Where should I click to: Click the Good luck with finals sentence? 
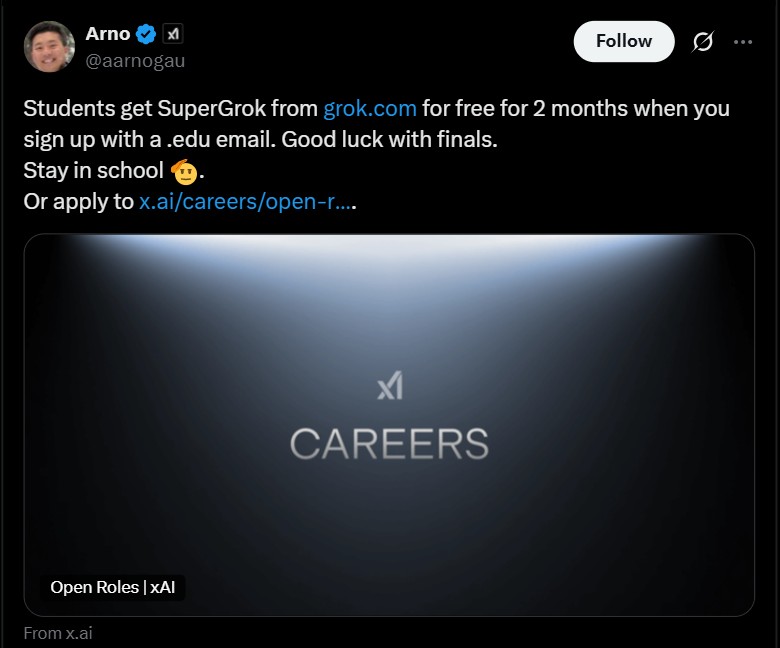pyautogui.click(x=390, y=140)
